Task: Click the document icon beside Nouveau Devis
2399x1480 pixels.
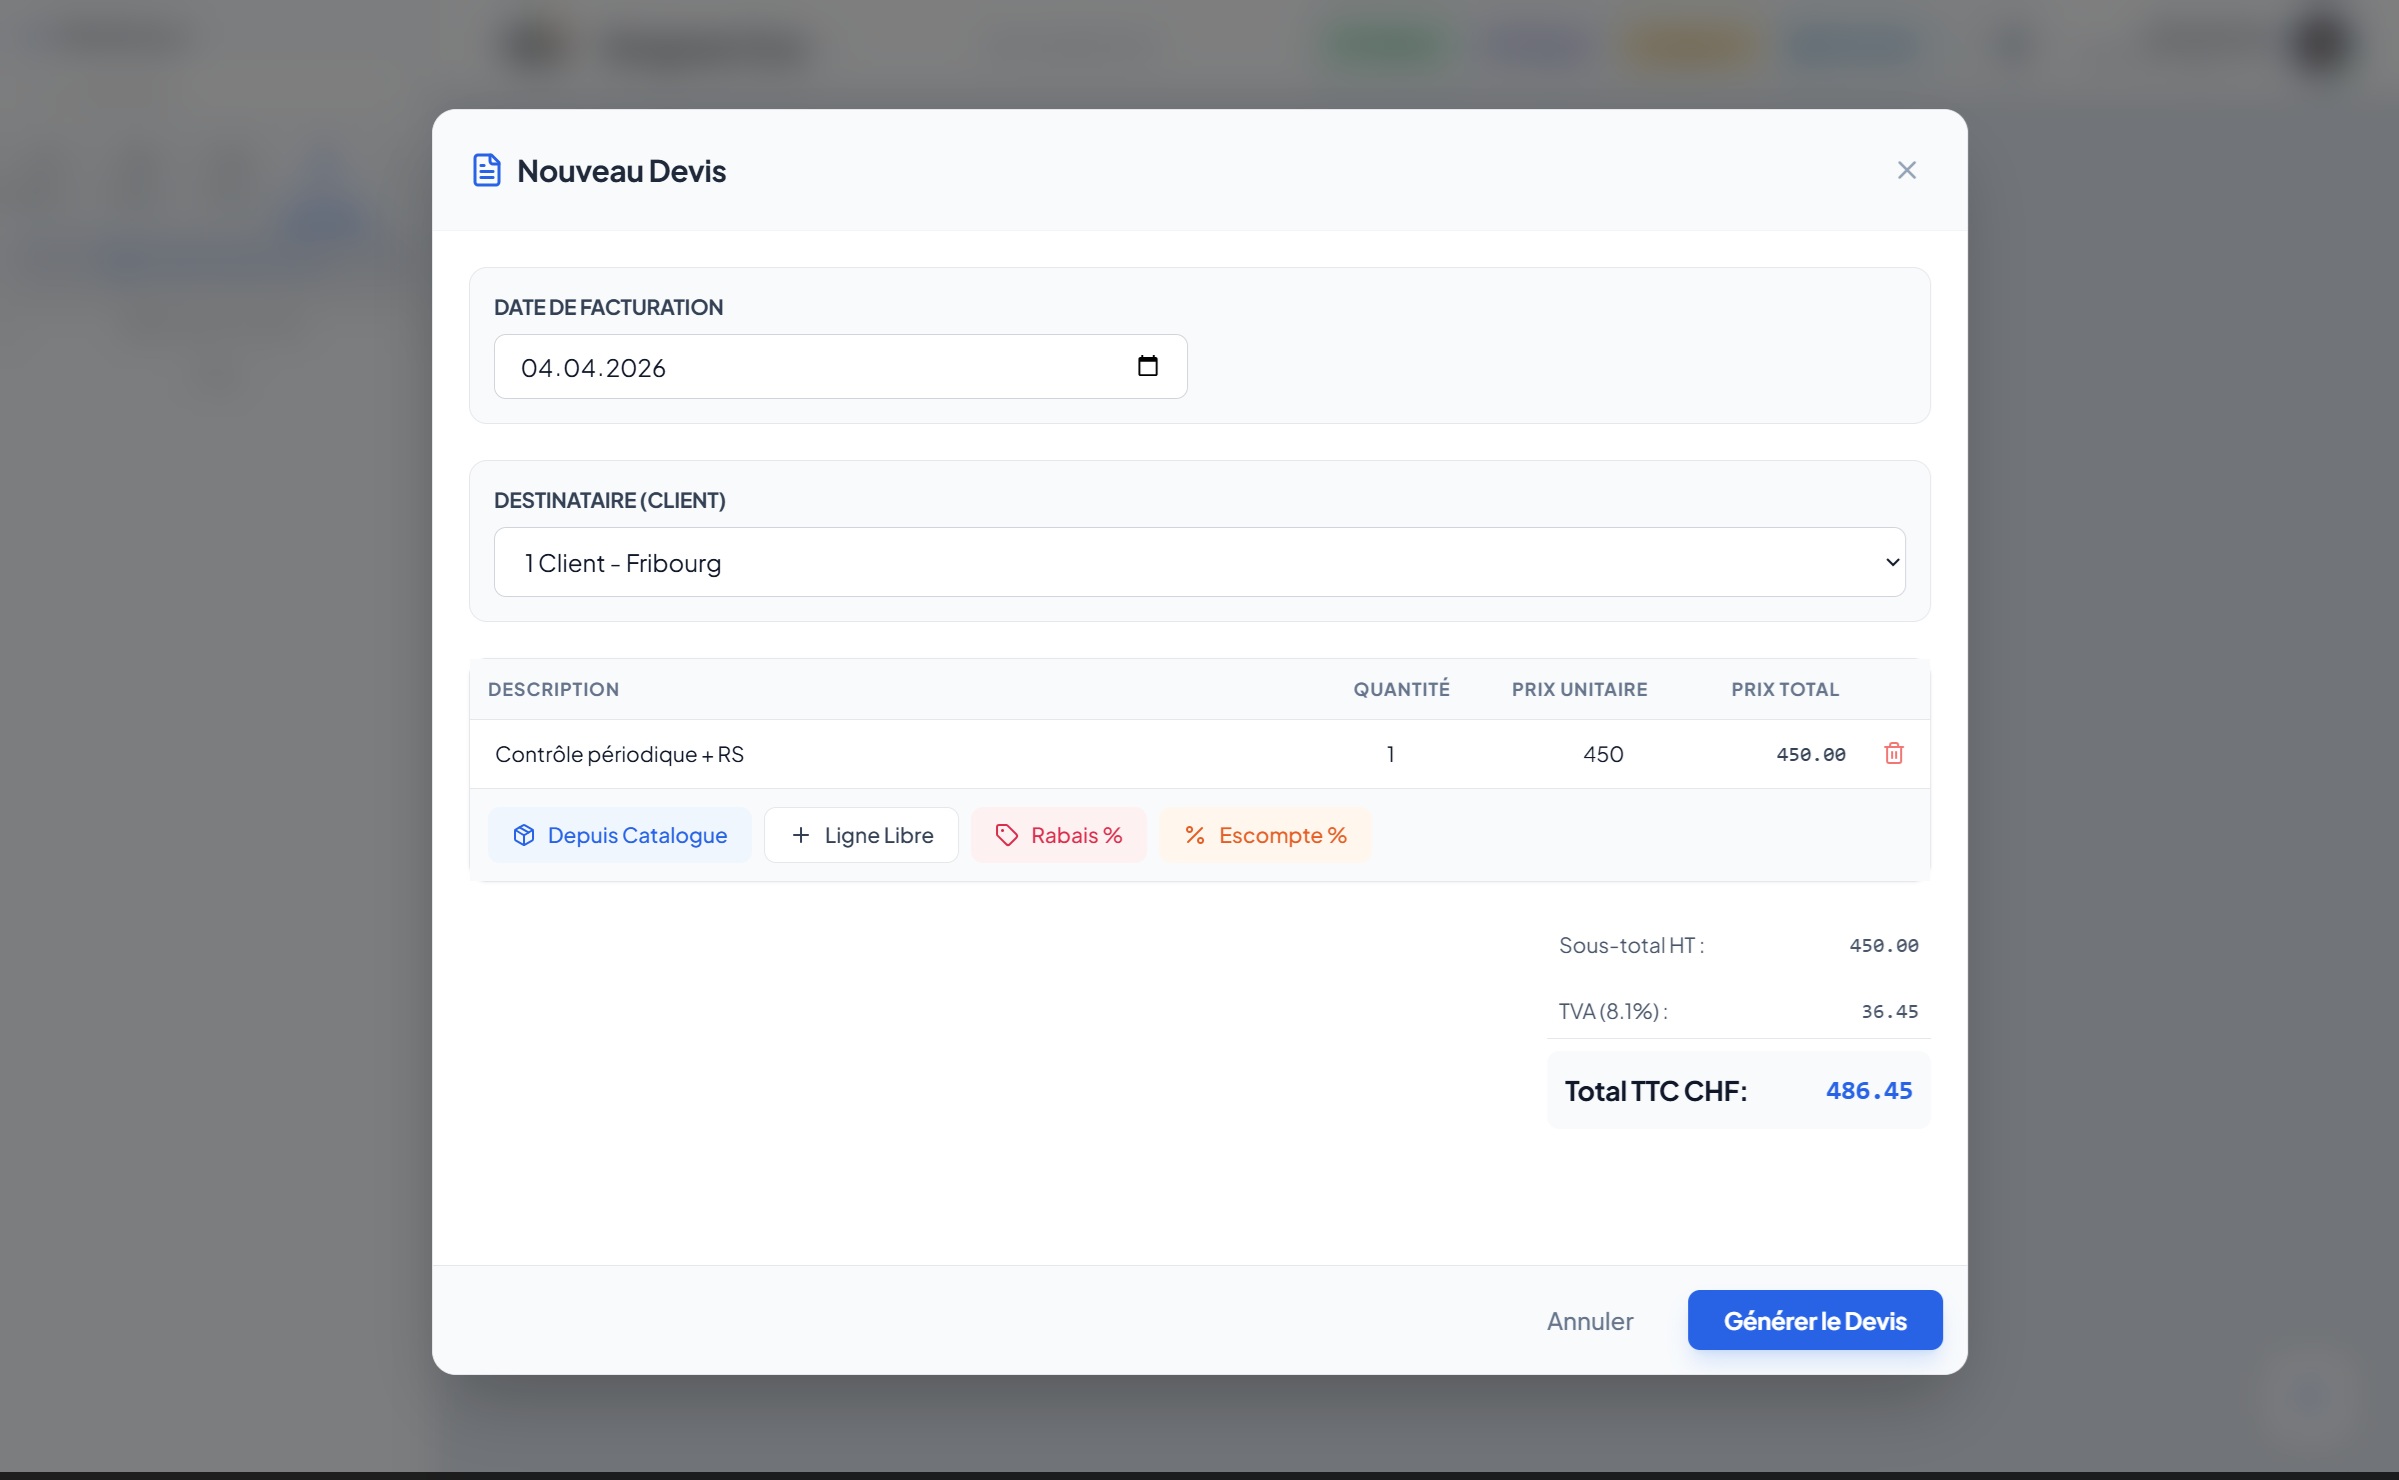Action: tap(487, 170)
